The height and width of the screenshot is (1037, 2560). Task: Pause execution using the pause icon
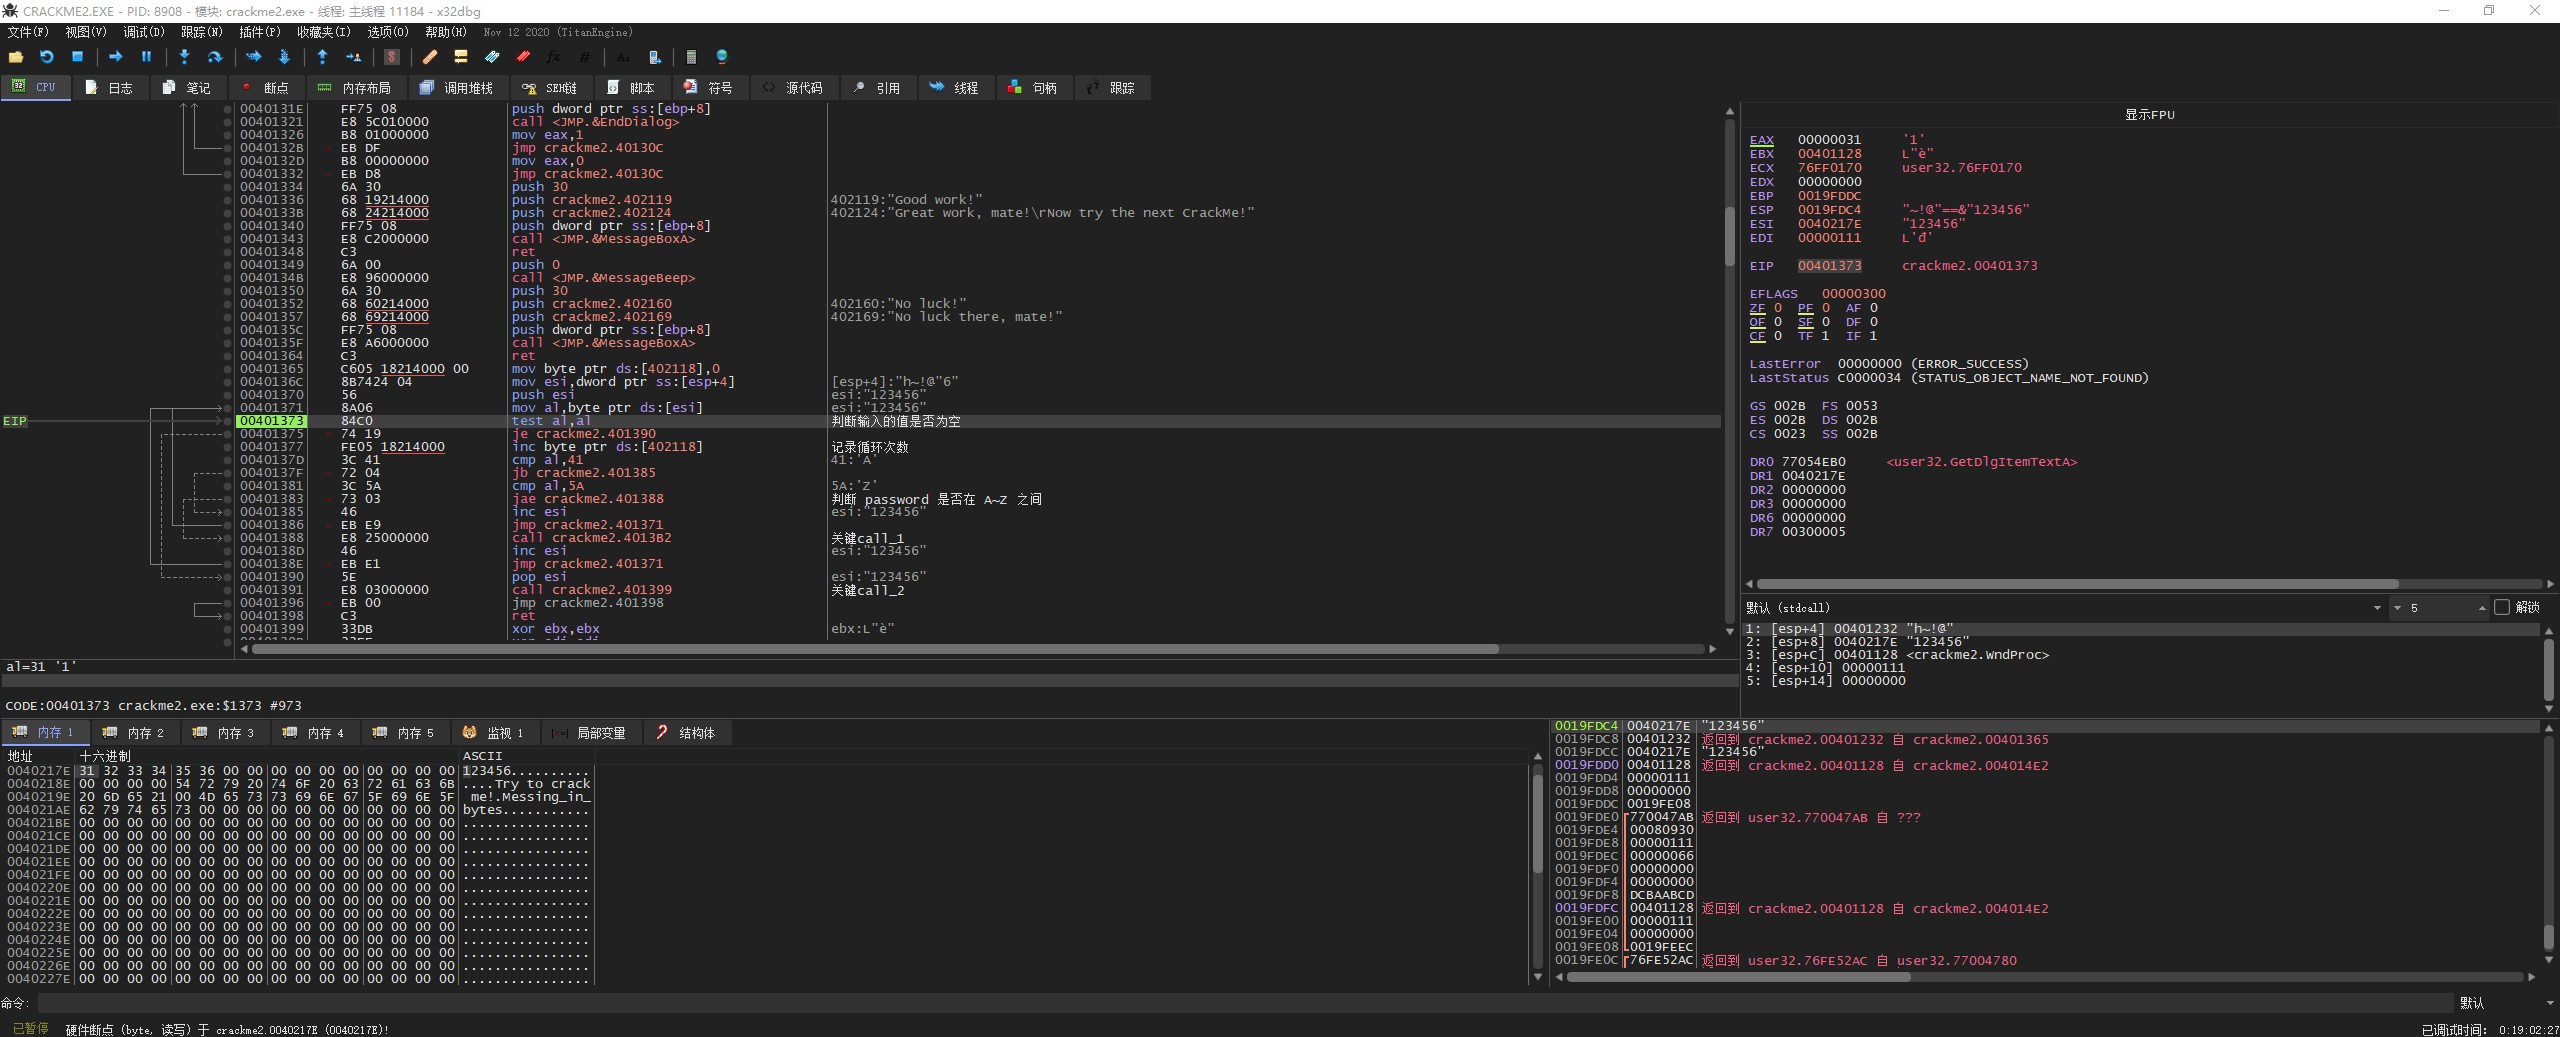tap(146, 57)
